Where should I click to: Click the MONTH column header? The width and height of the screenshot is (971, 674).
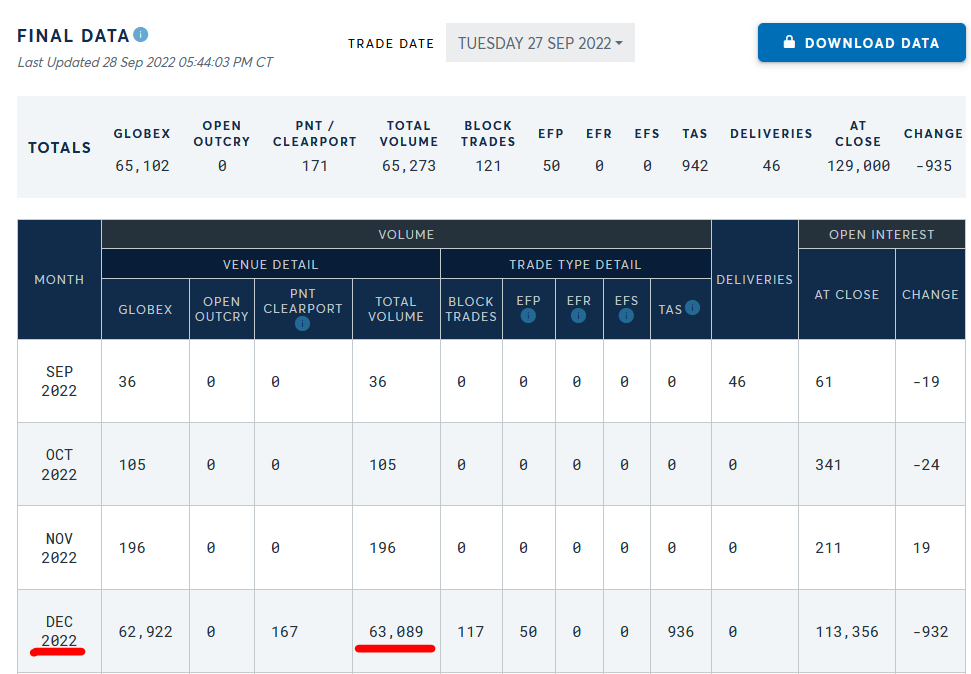tap(59, 279)
